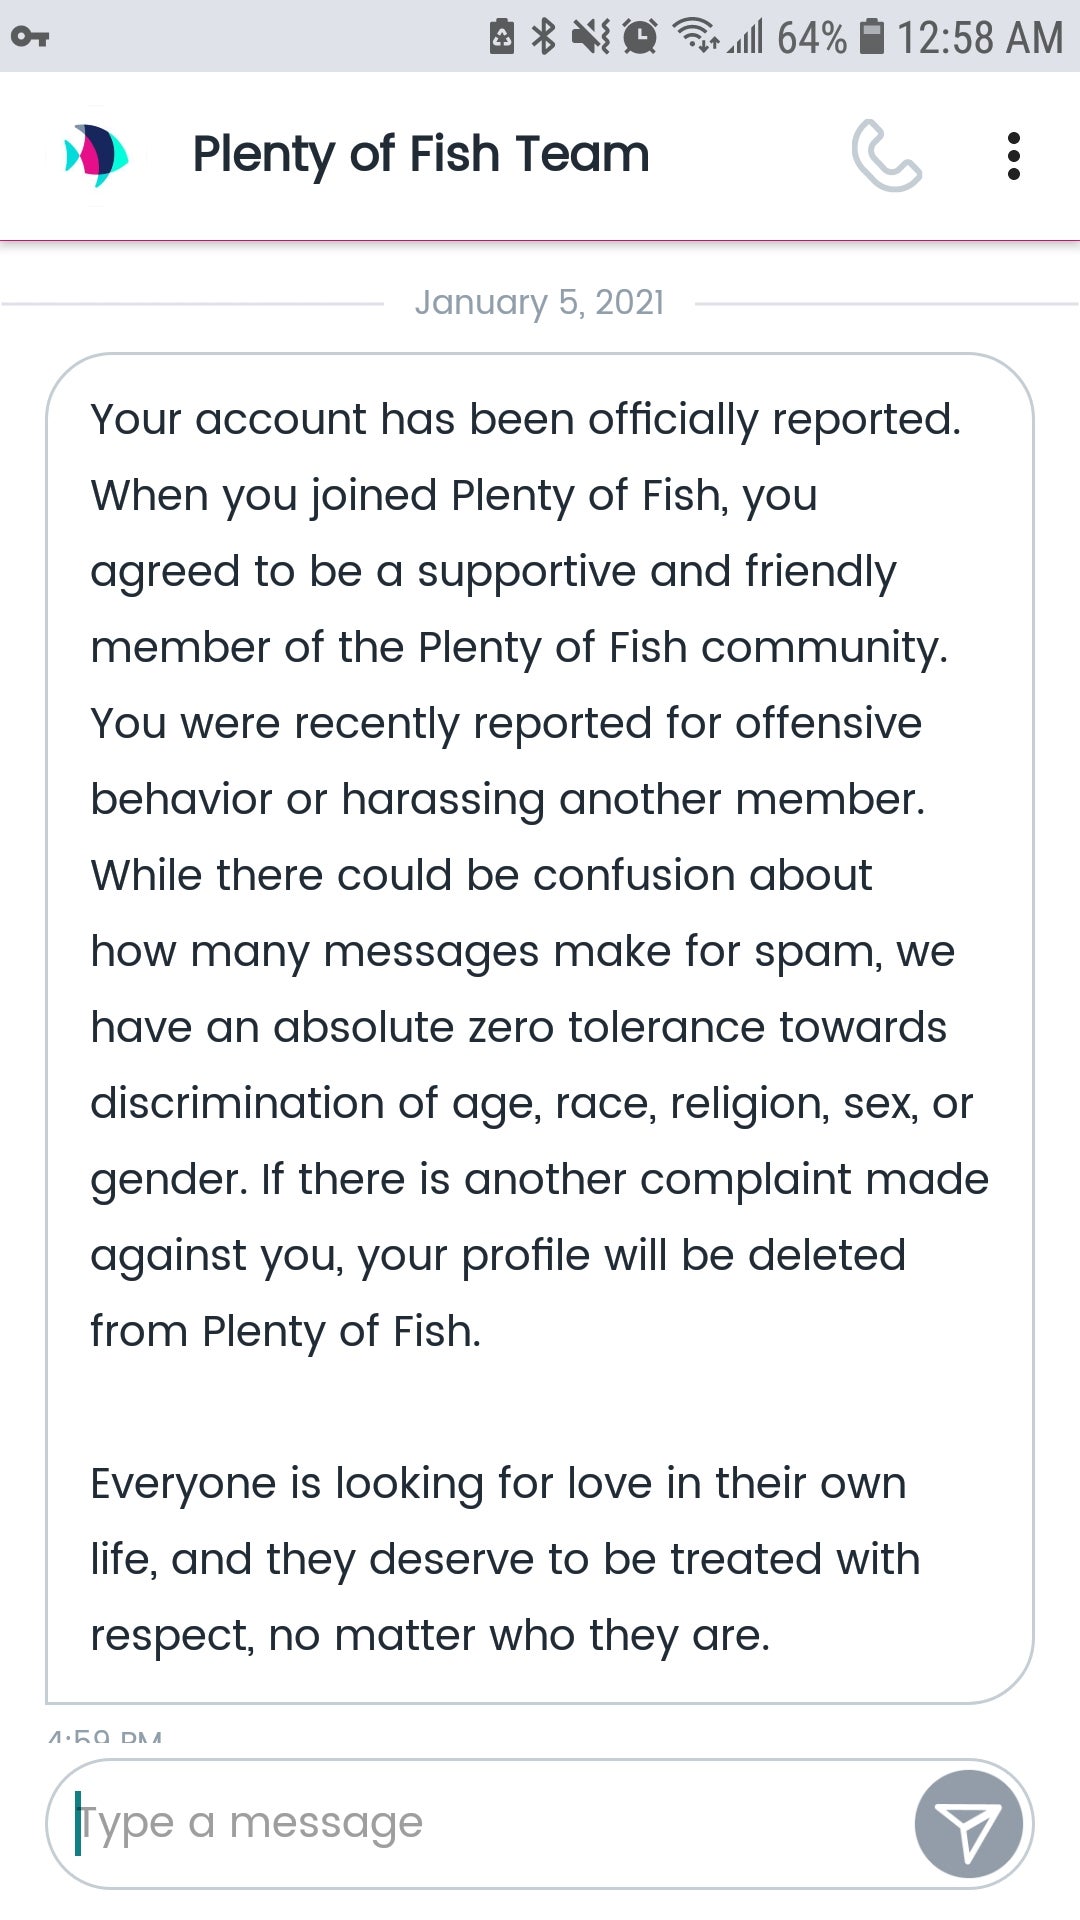Start a call with the phone icon
This screenshot has width=1080, height=1920.
click(x=886, y=156)
